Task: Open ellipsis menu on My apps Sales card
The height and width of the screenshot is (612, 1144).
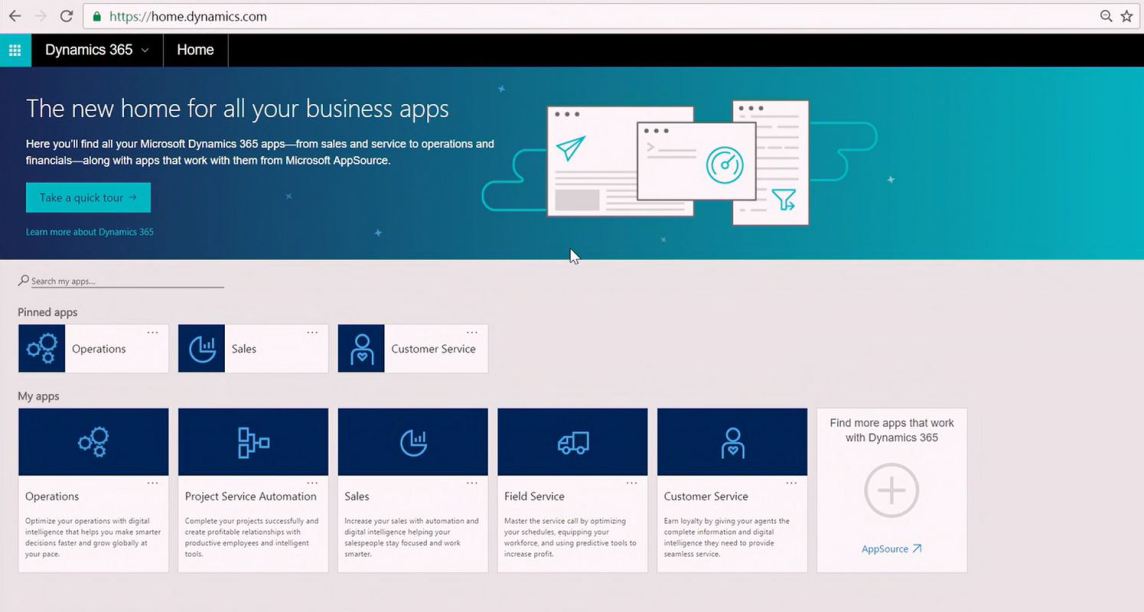Action: coord(472,483)
